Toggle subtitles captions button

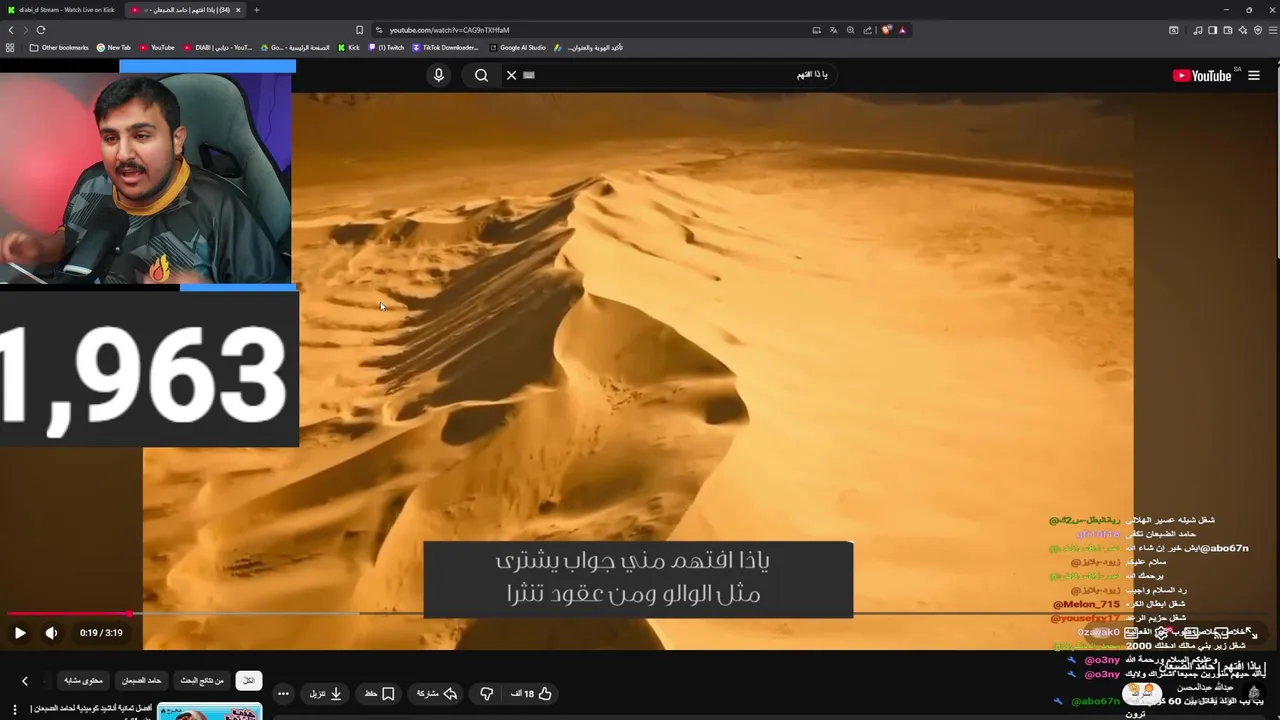click(x=1131, y=633)
